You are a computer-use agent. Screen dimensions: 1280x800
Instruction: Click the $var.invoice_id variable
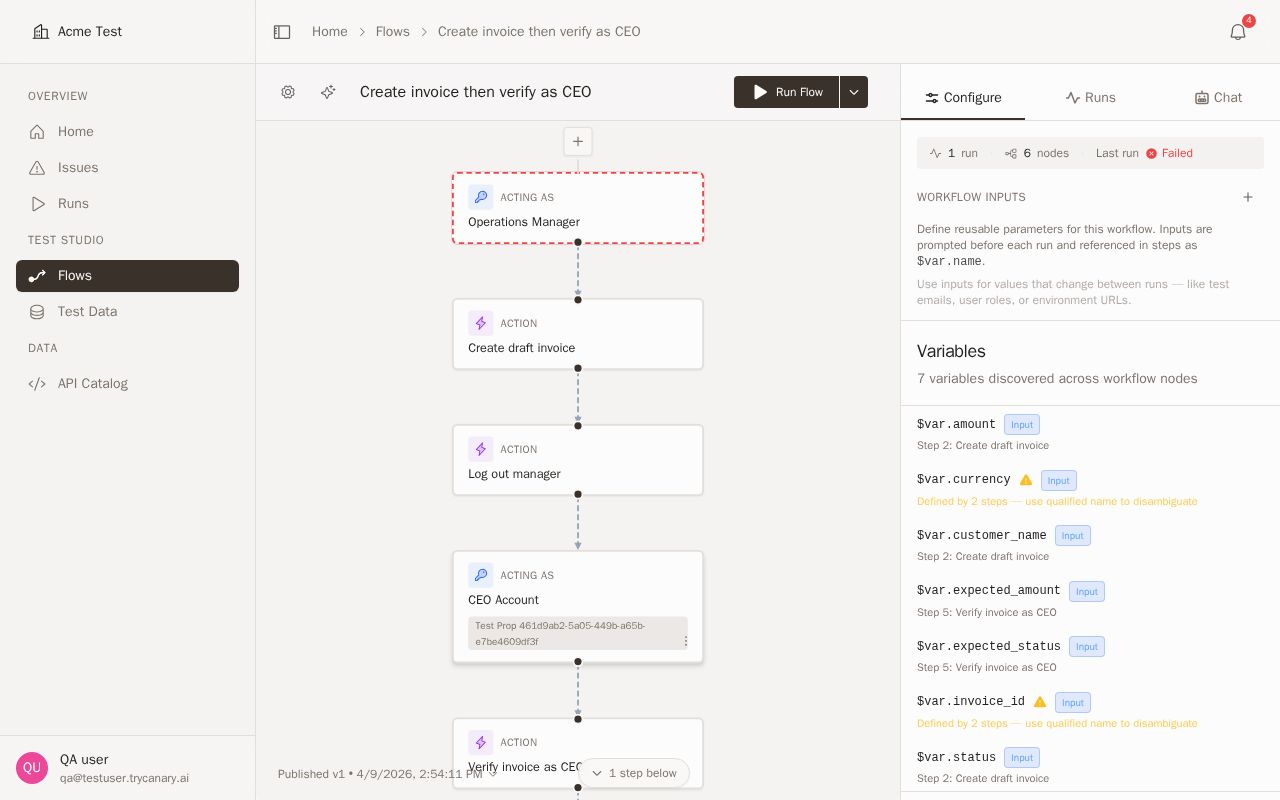tap(971, 702)
